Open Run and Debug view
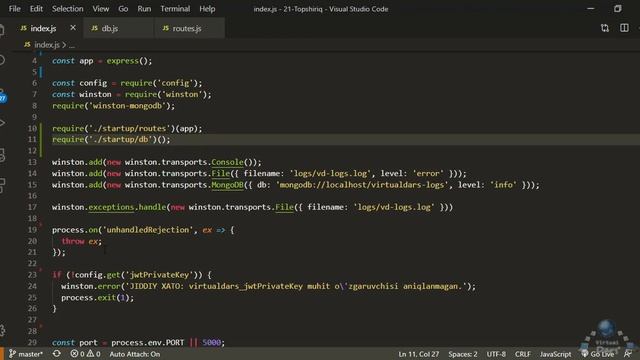640x360 pixels. (2, 122)
